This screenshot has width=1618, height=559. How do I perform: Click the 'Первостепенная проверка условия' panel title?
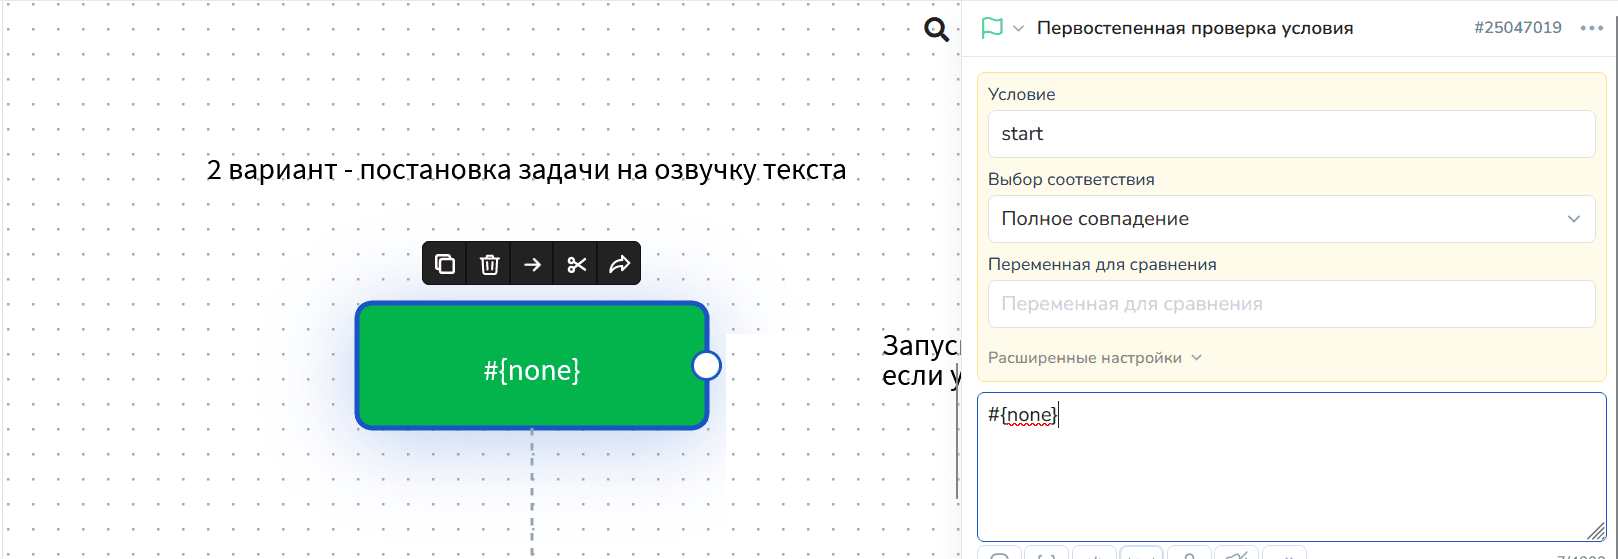[1194, 28]
